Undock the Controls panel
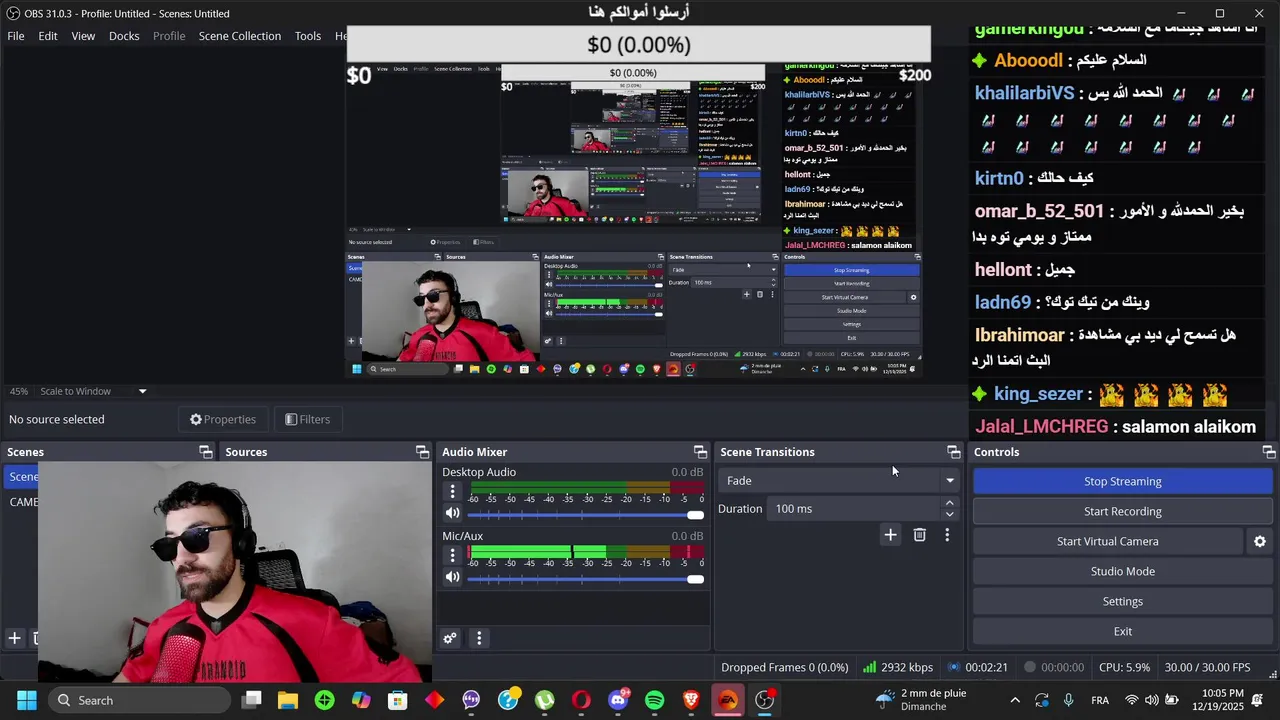This screenshot has width=1280, height=720. [x=1268, y=452]
